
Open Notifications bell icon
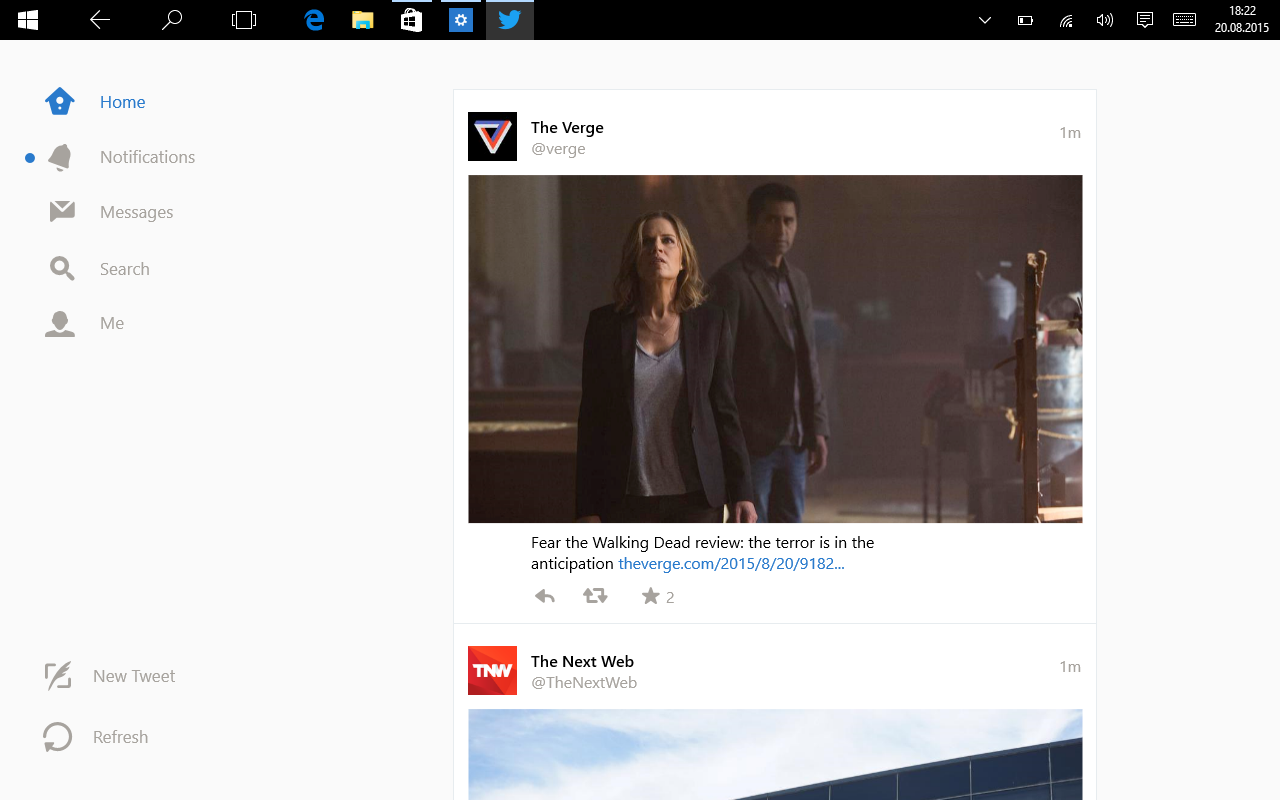(x=60, y=157)
